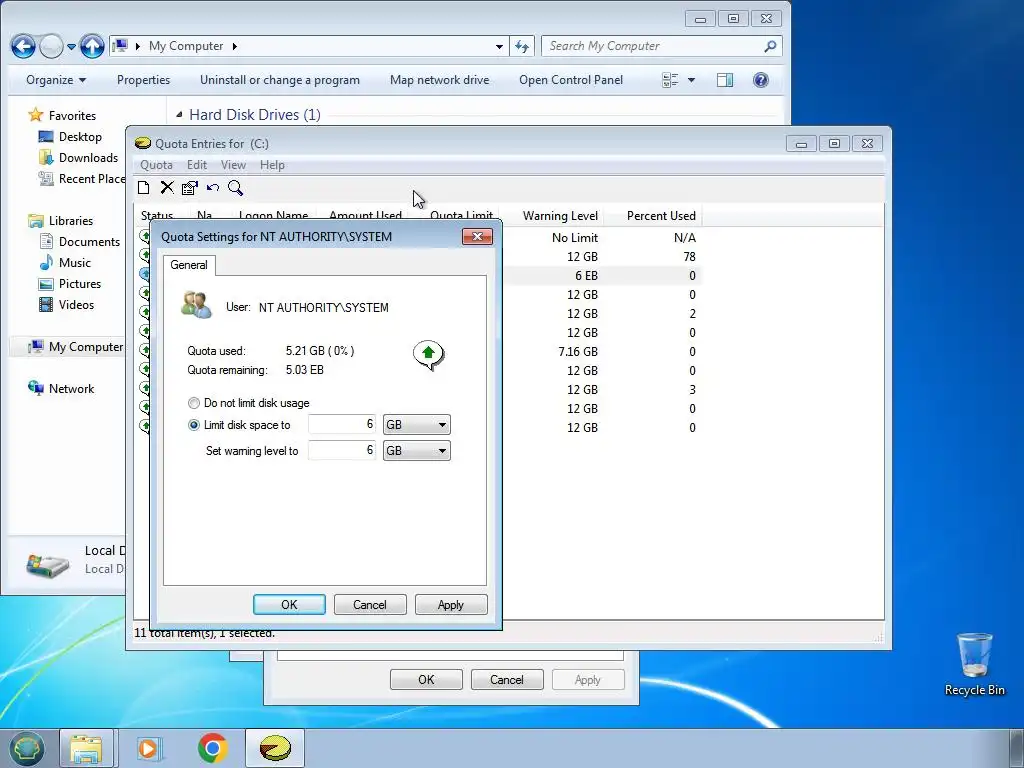
Task: Open quota entry Properties toolbar icon
Action: 190,188
